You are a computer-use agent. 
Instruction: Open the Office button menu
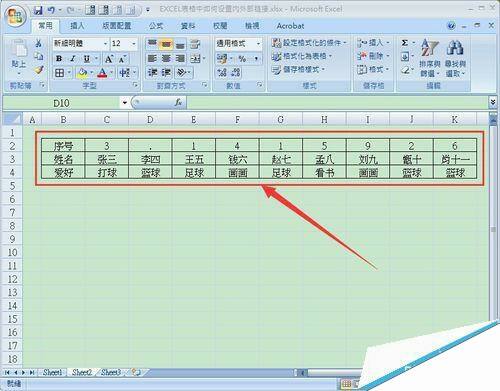coord(16,16)
